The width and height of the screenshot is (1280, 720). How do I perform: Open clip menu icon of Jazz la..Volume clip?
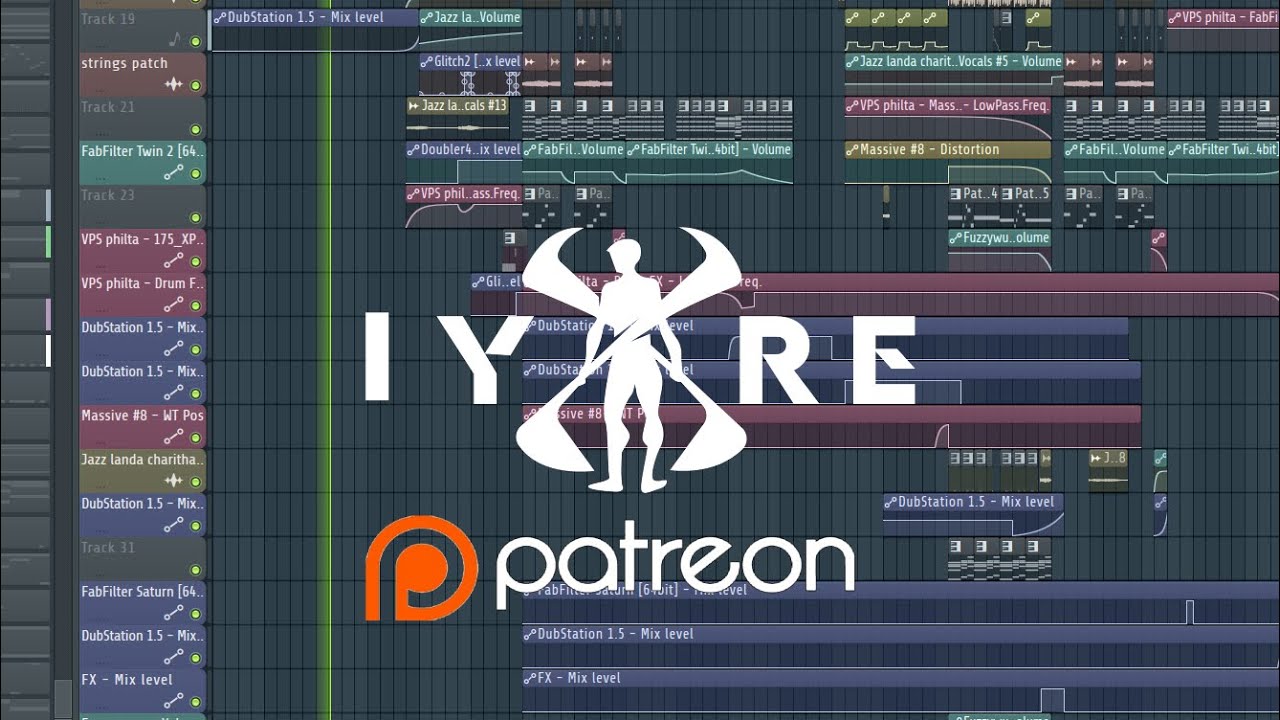pyautogui.click(x=427, y=18)
